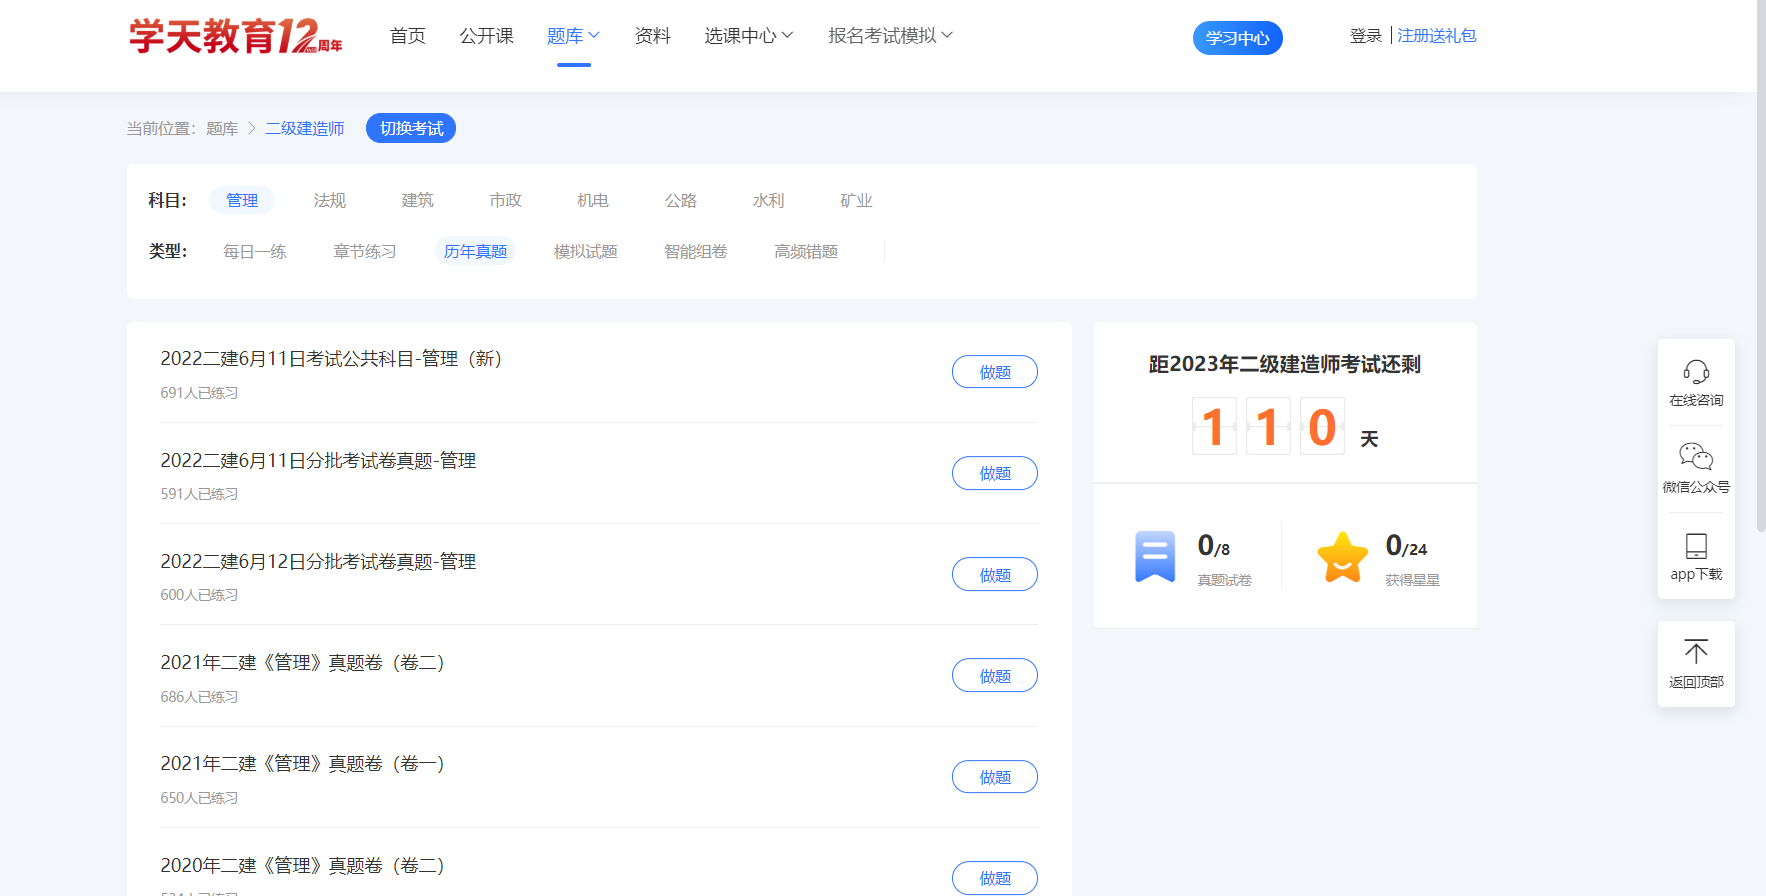Switch to 智能组卷 type

(696, 251)
